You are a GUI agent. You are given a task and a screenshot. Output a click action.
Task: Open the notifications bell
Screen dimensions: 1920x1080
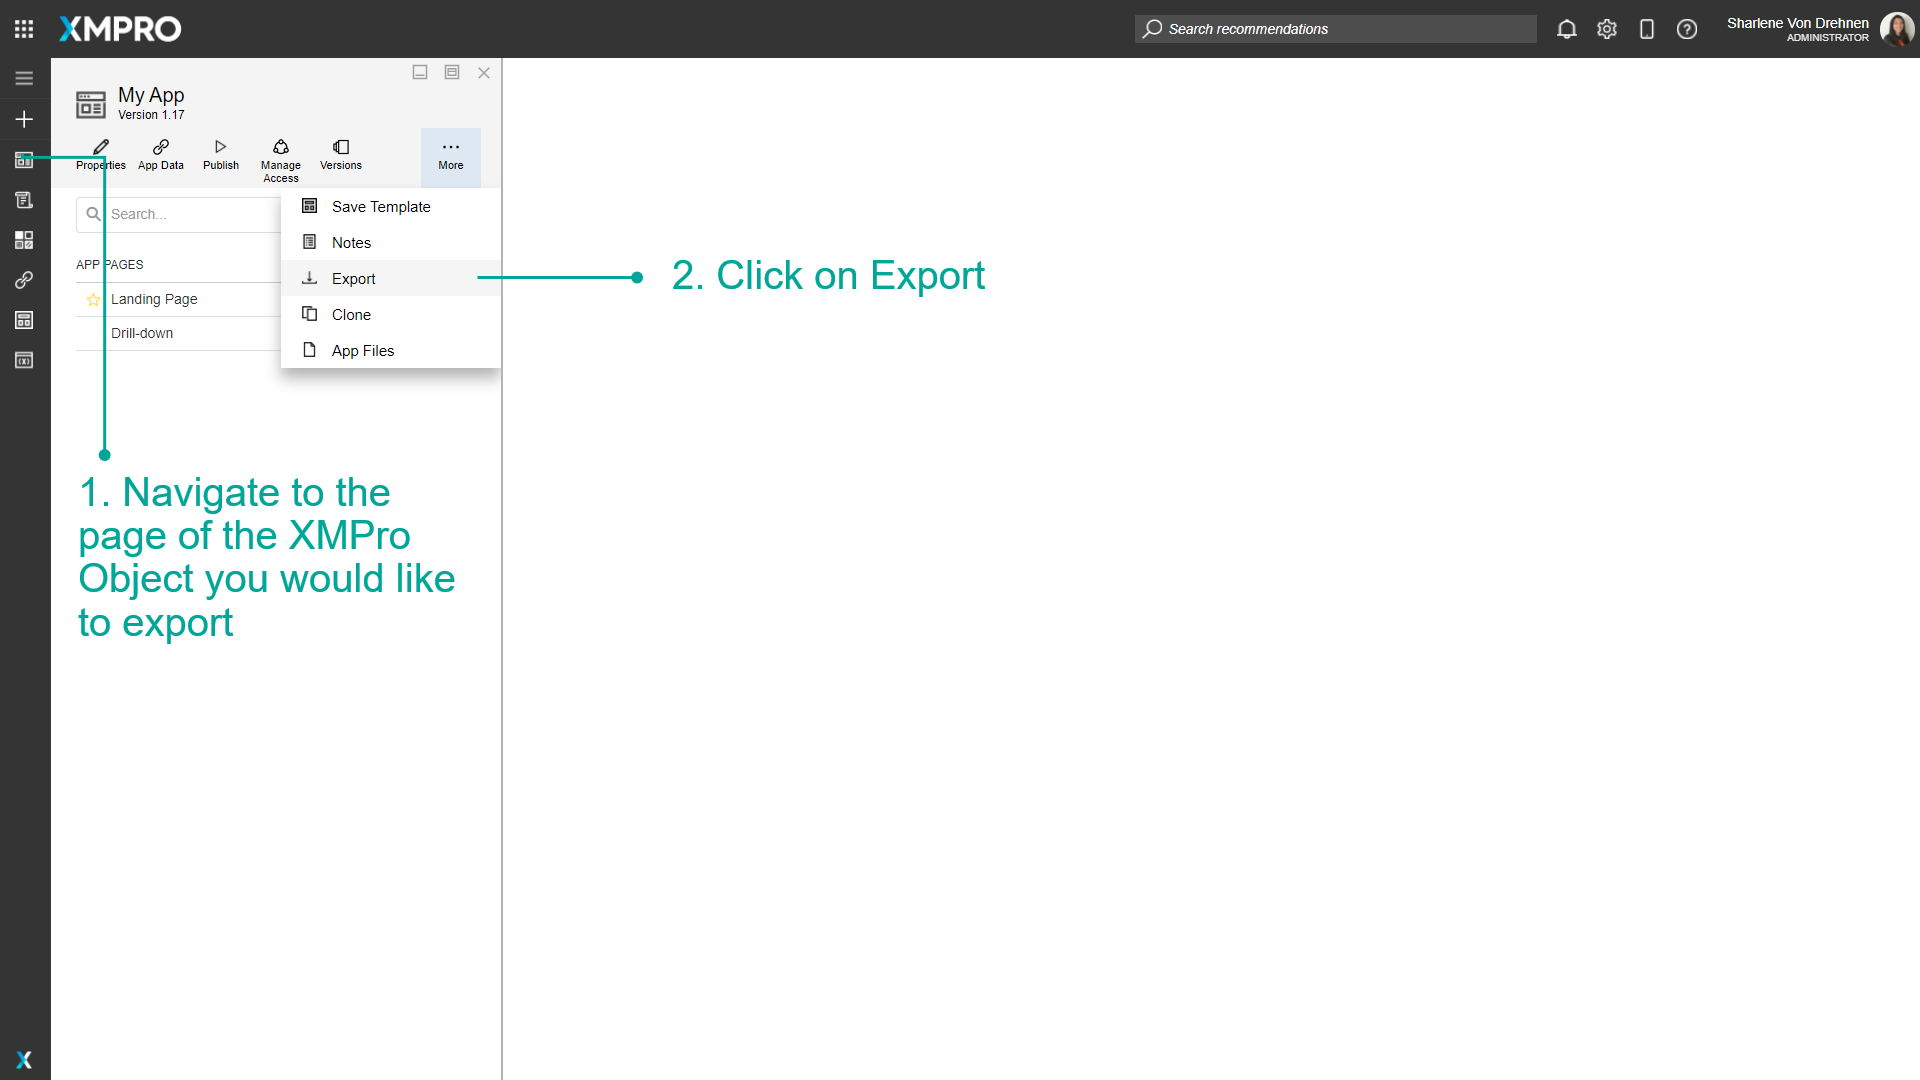(x=1566, y=29)
